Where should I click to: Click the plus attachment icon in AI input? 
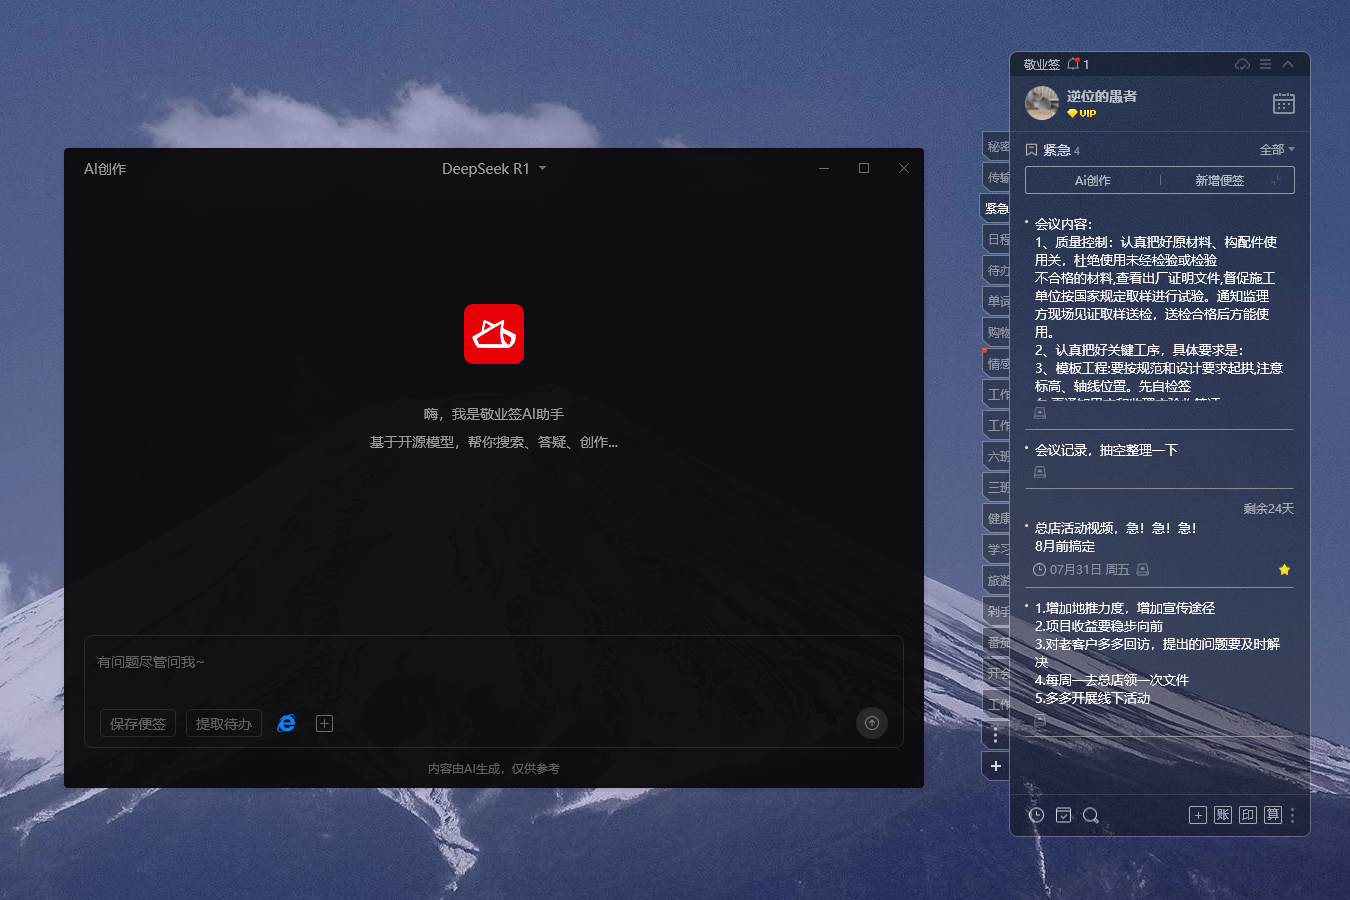coord(324,723)
